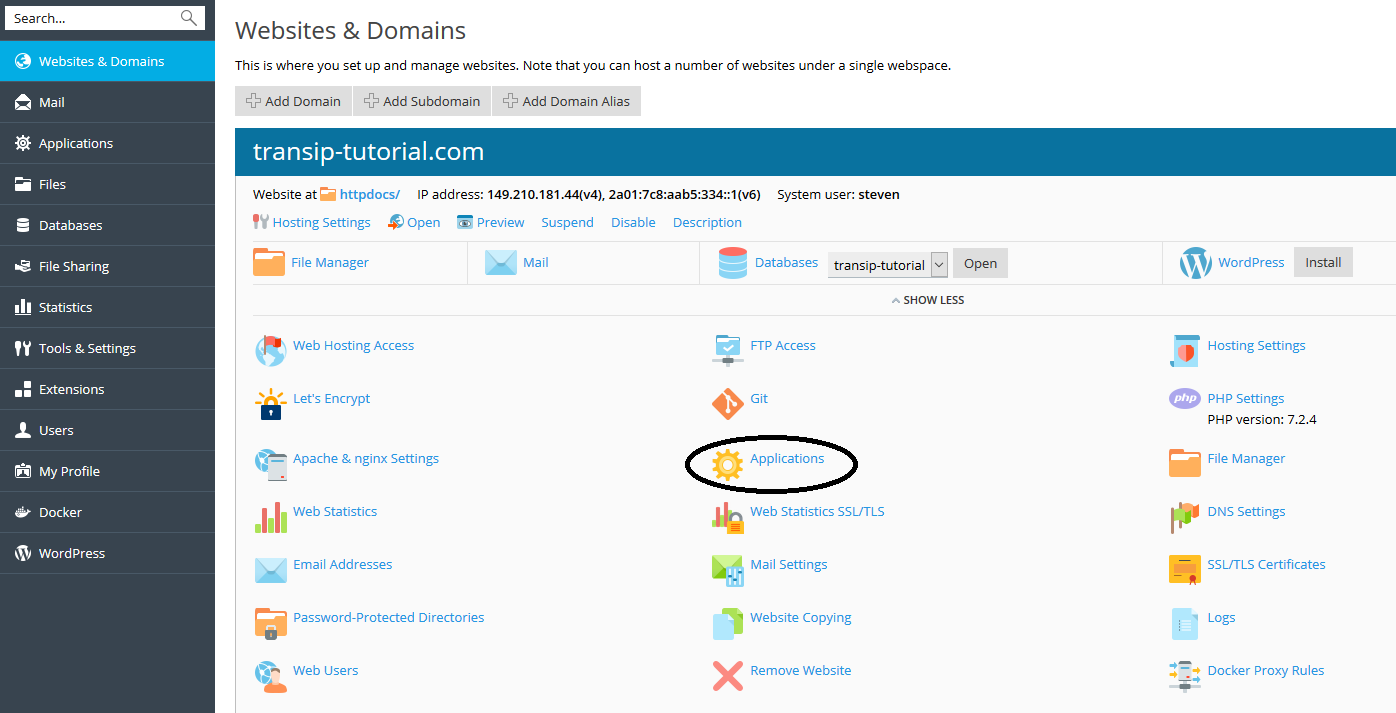Click the search magnifier icon
1396x713 pixels.
coord(189,18)
